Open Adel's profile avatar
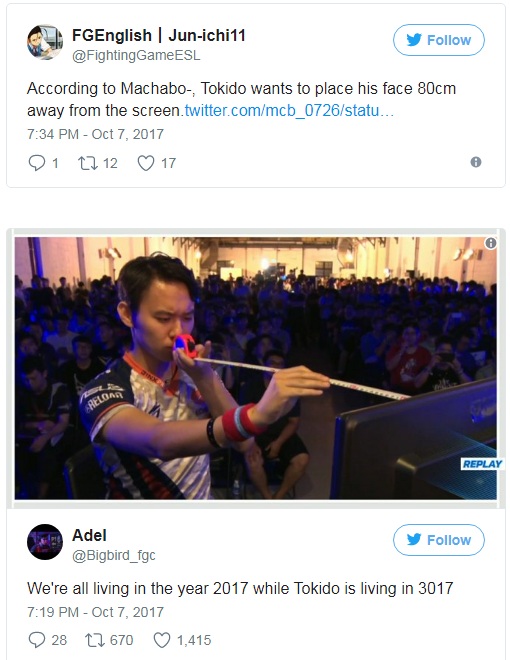Viewport: 510px width, 660px height. (x=45, y=542)
